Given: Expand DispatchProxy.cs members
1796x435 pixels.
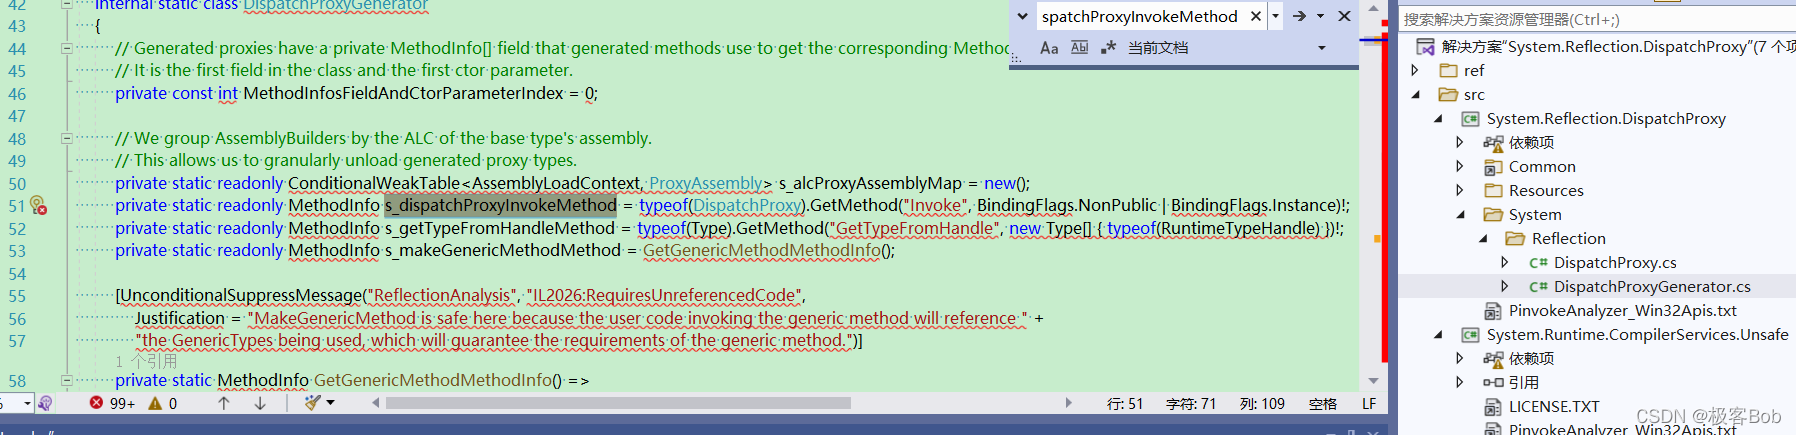Looking at the screenshot, I should tap(1505, 262).
